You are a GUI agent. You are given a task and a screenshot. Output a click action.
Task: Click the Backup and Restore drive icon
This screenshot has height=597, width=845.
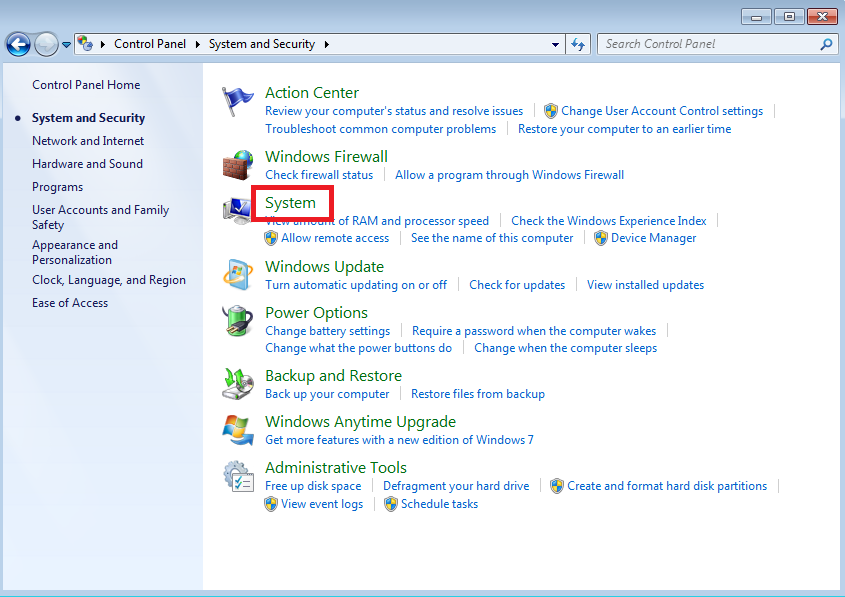point(238,384)
